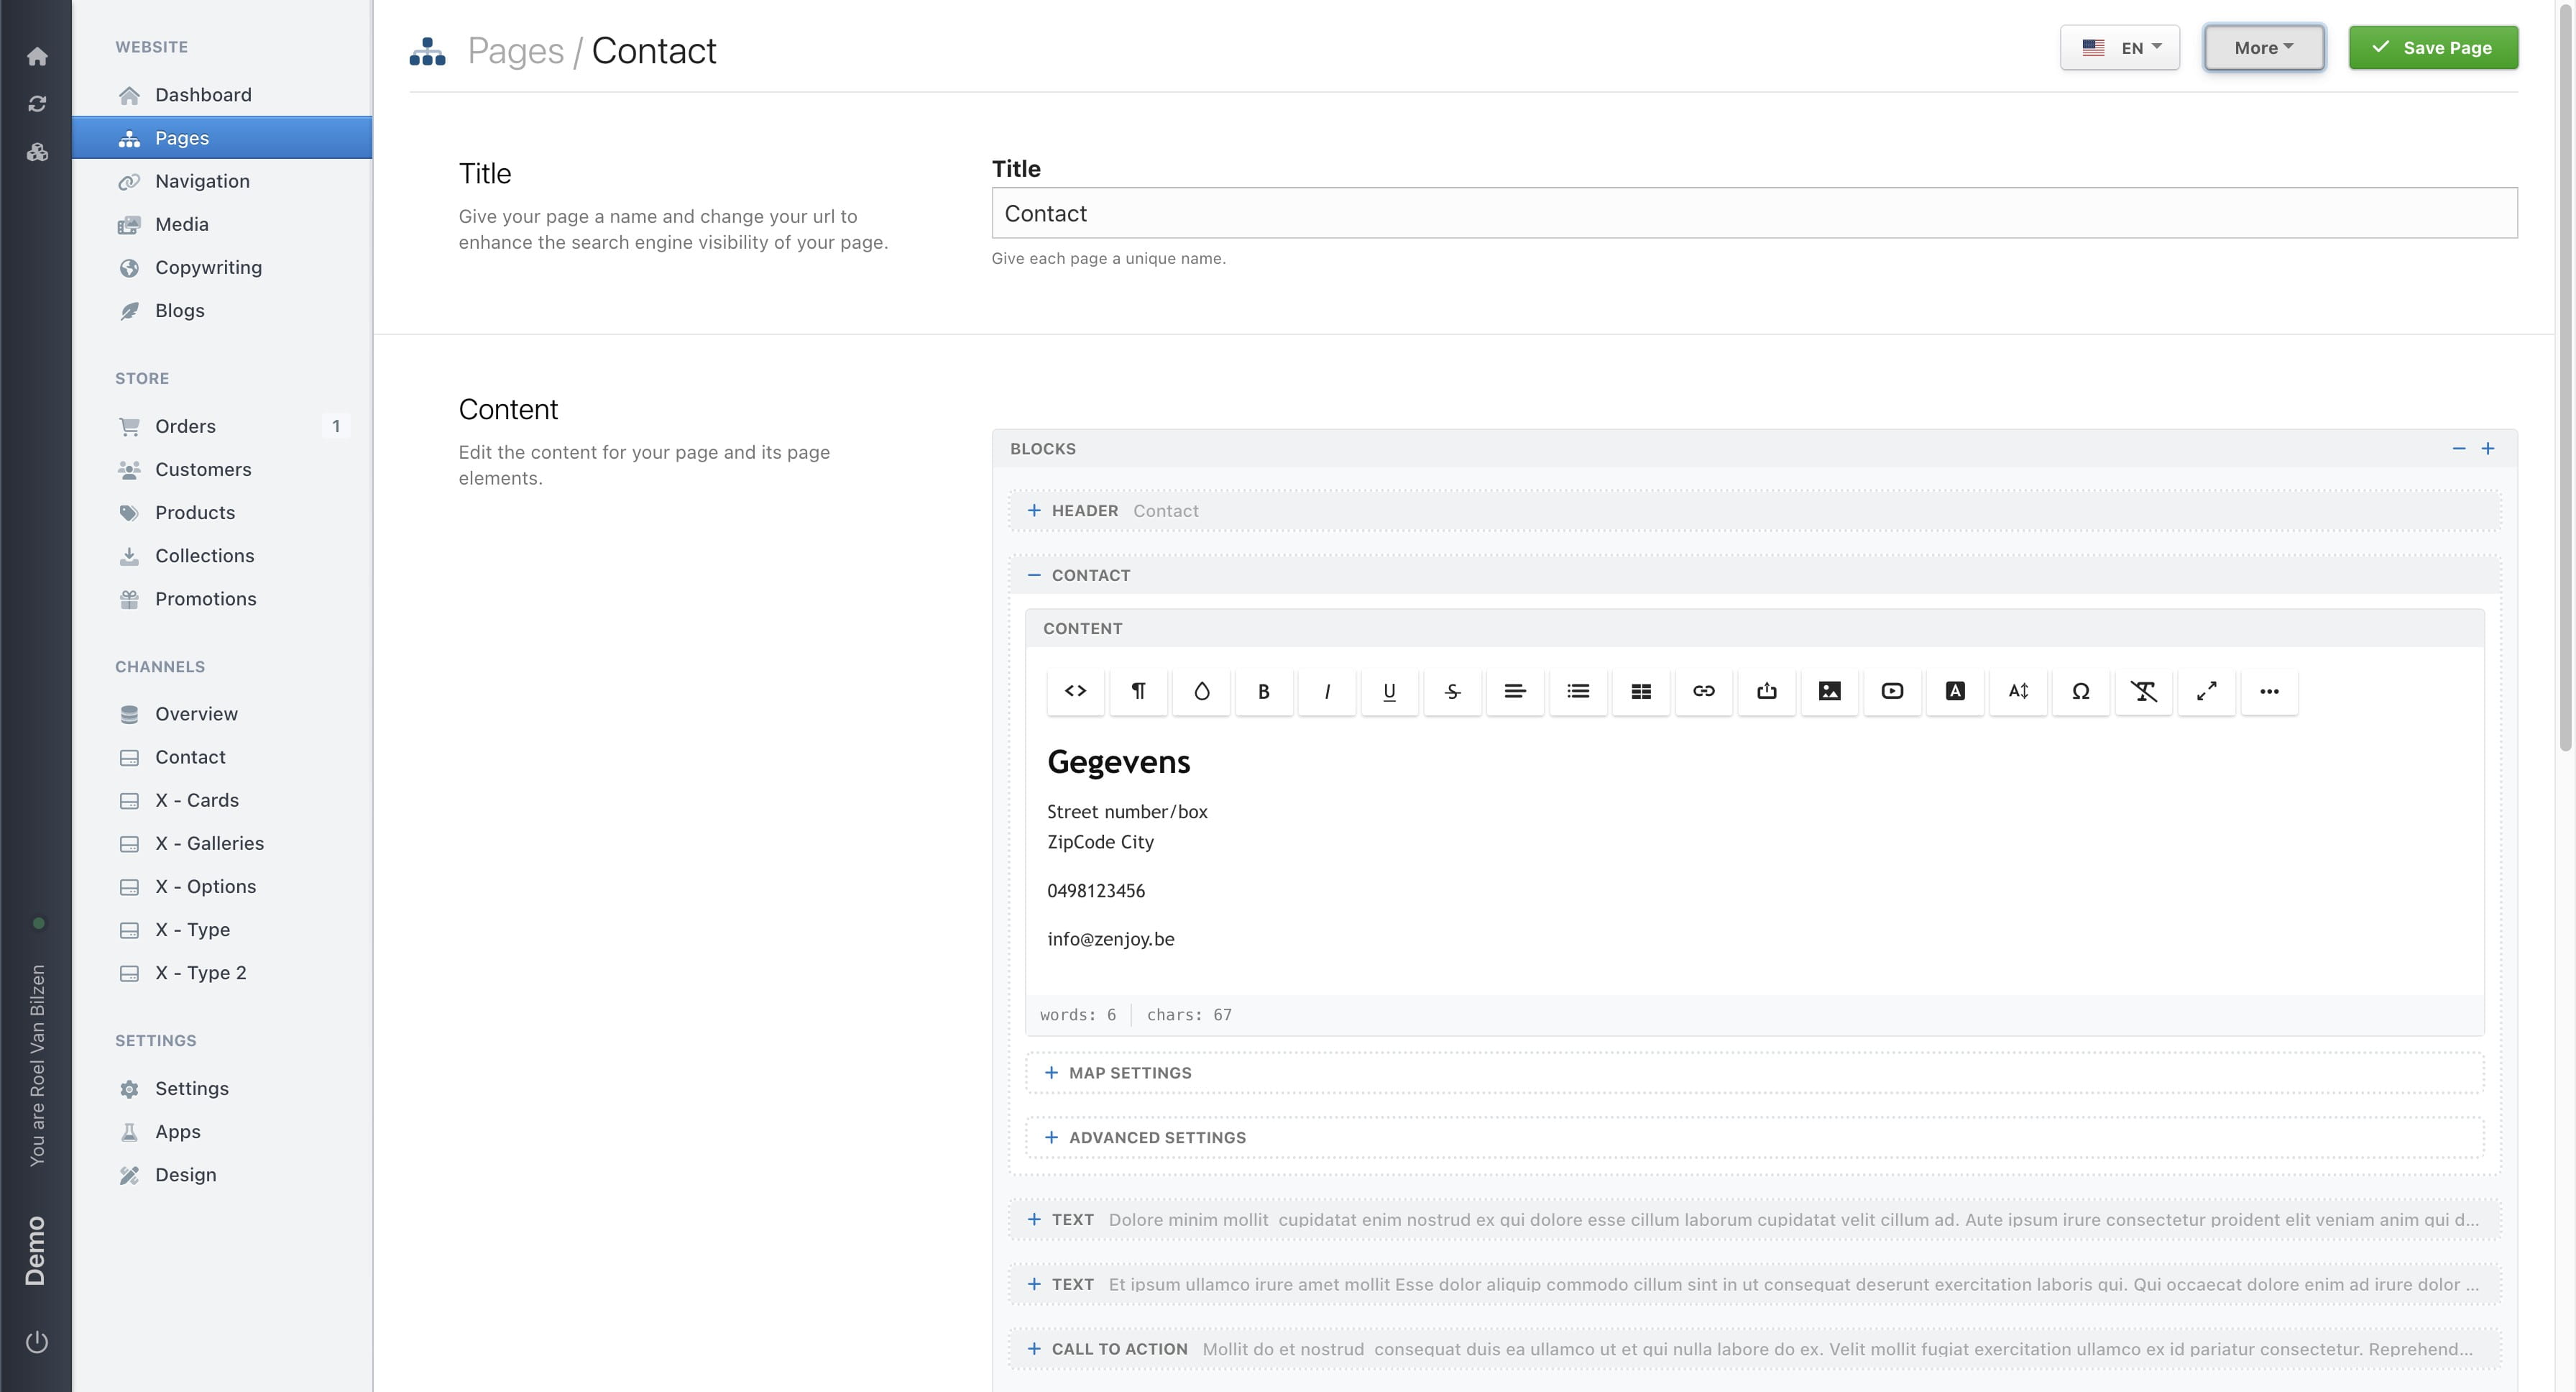Open the More options menu
The width and height of the screenshot is (2576, 1392).
click(2263, 47)
